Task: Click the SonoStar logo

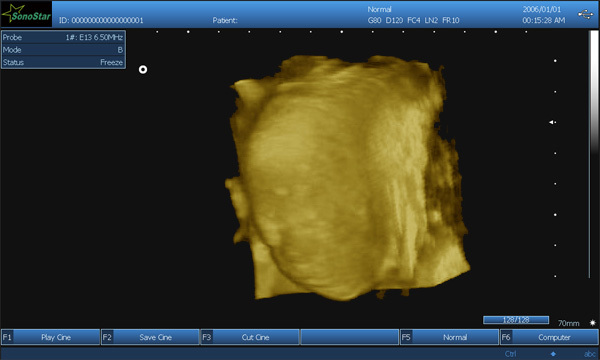Action: [x=26, y=14]
